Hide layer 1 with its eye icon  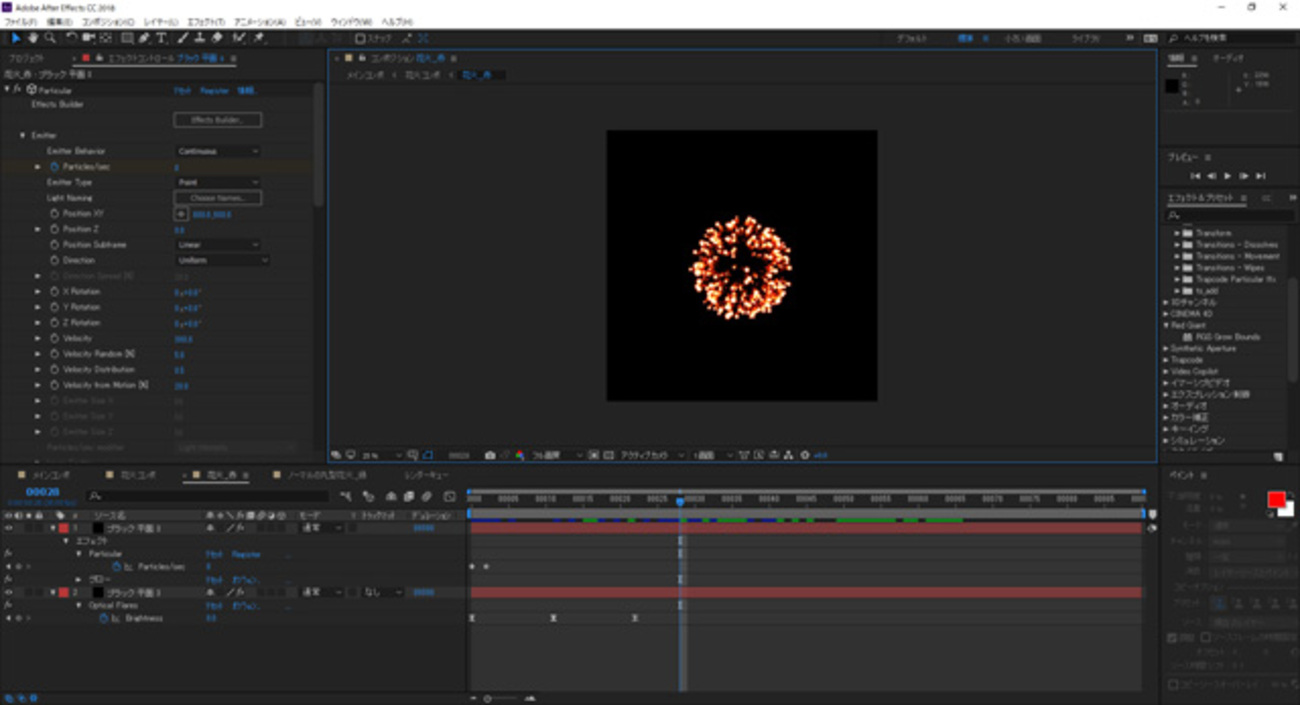tap(8, 528)
